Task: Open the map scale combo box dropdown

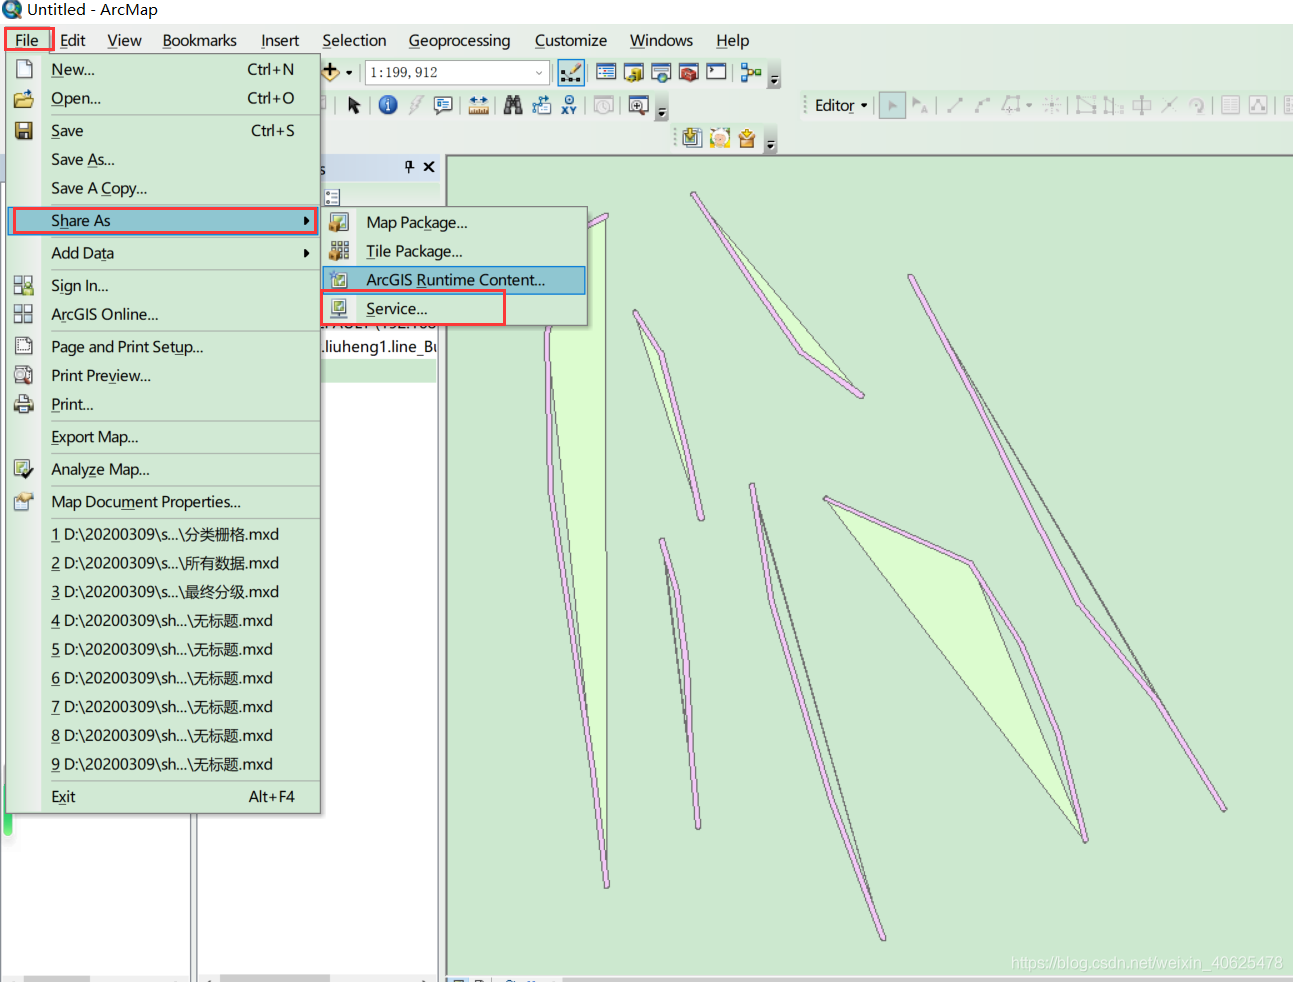Action: [539, 73]
